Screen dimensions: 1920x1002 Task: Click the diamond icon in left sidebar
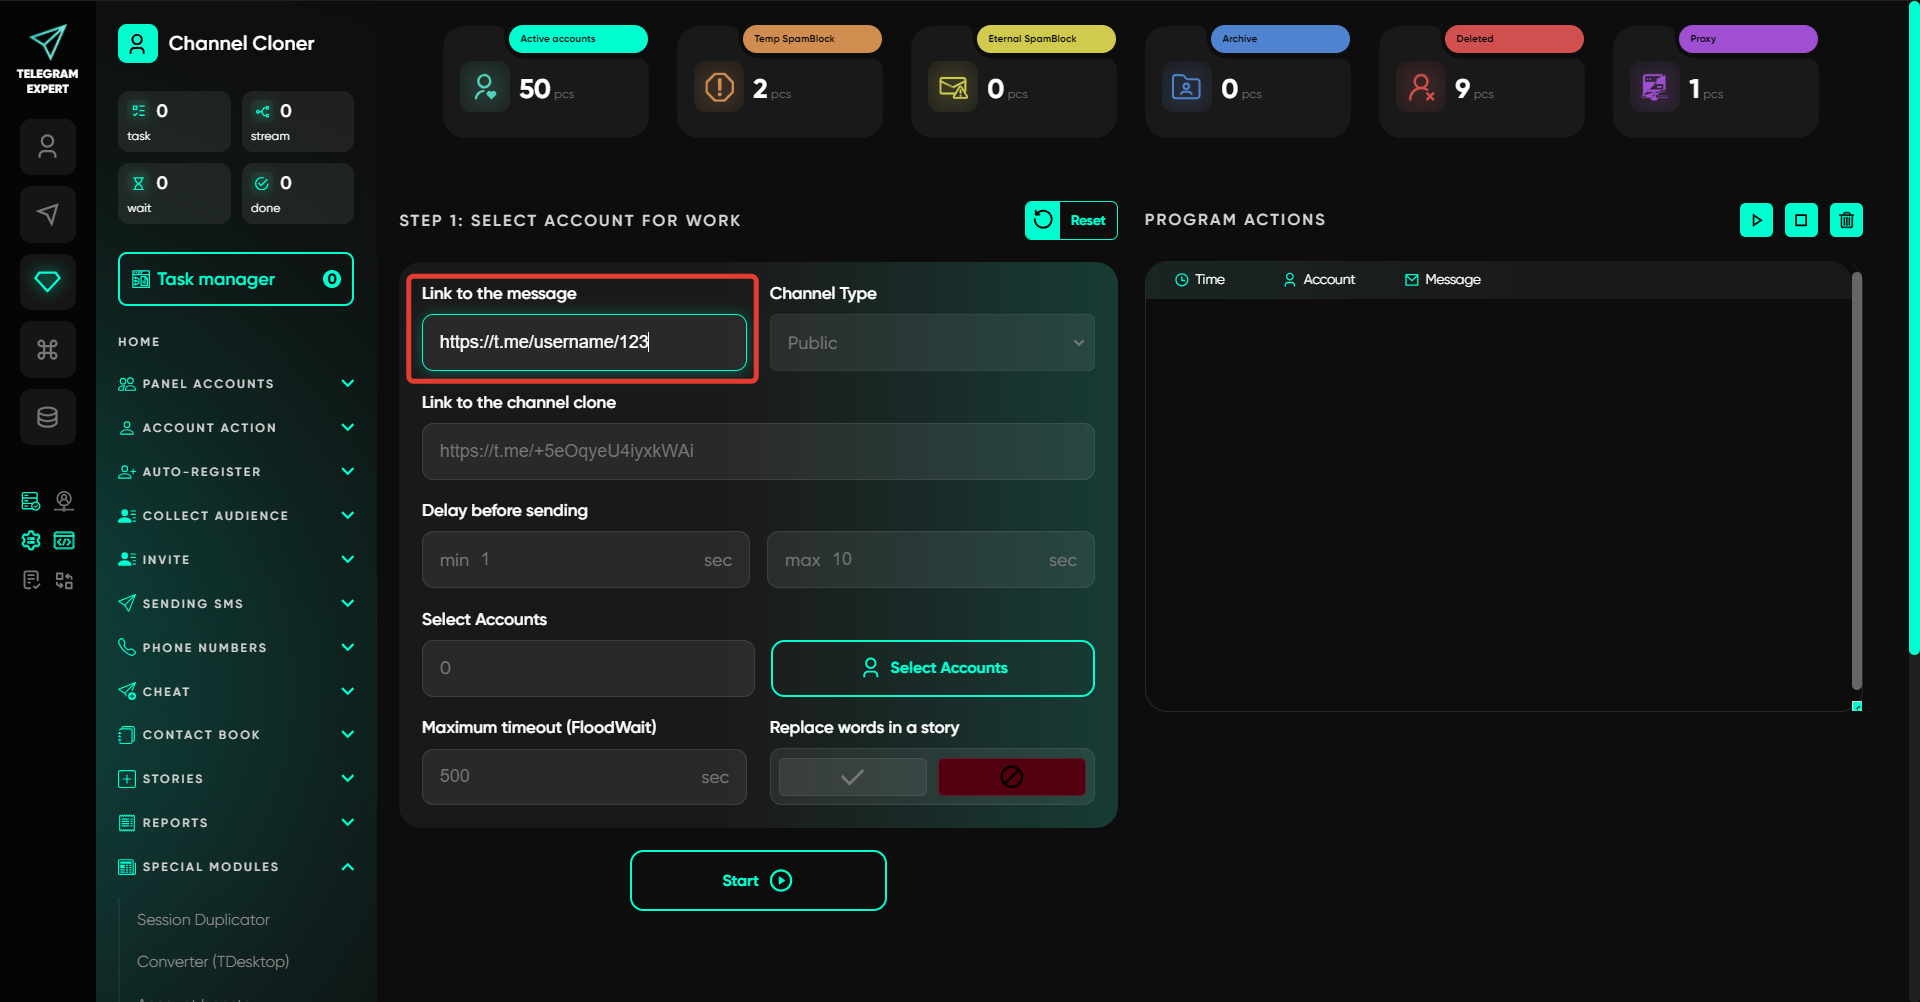pyautogui.click(x=48, y=282)
